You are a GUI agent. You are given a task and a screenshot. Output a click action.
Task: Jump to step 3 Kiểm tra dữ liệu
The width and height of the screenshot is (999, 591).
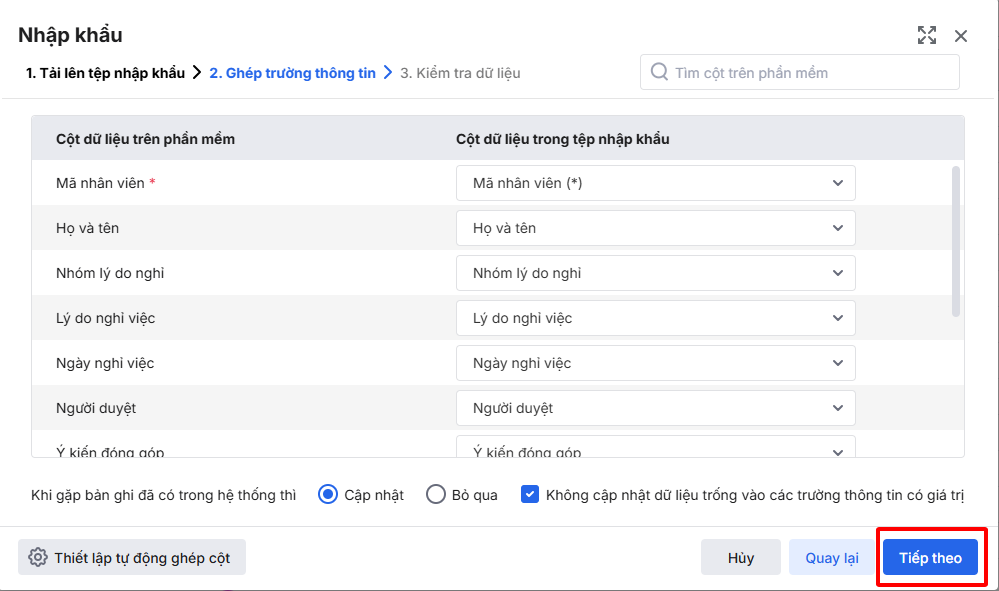[460, 73]
